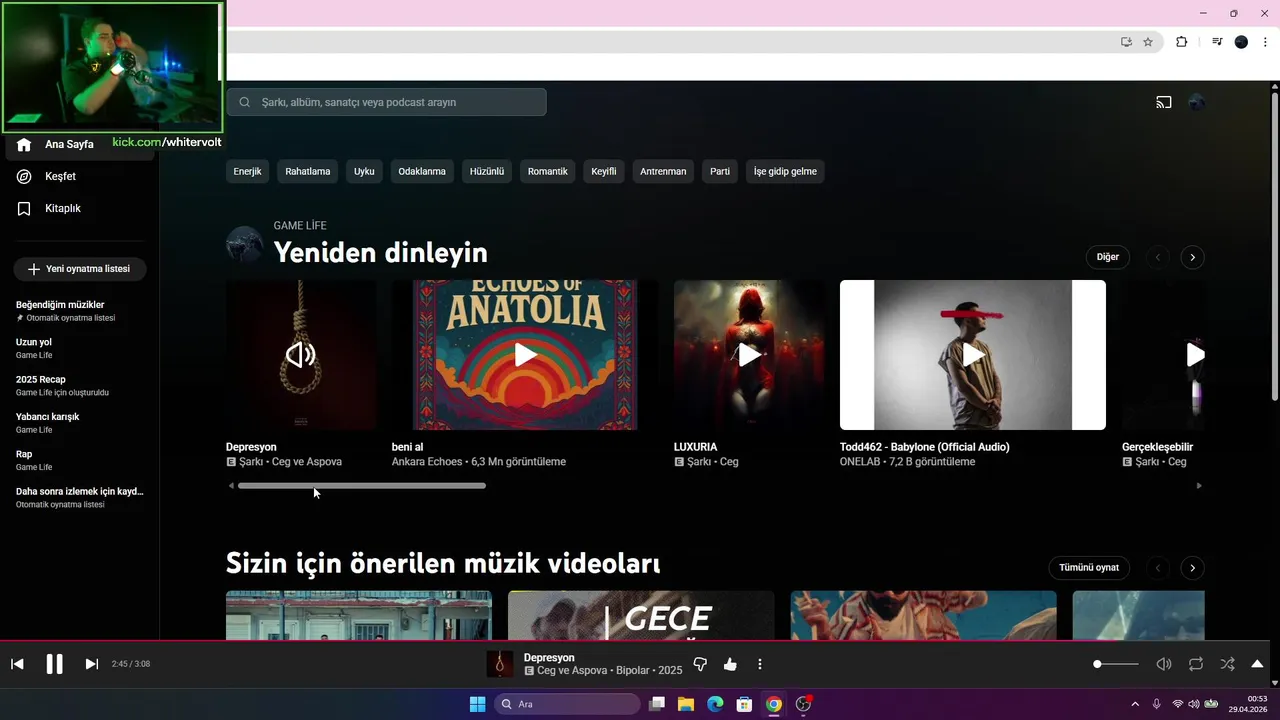Select the Parti mood chip
This screenshot has width=1280, height=720.
tap(720, 171)
